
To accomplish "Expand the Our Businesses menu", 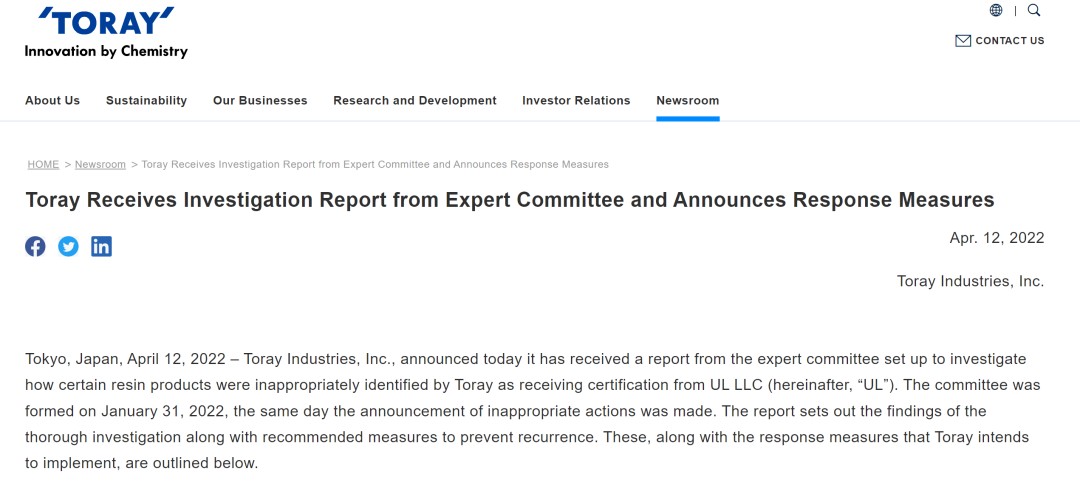I will (x=260, y=101).
